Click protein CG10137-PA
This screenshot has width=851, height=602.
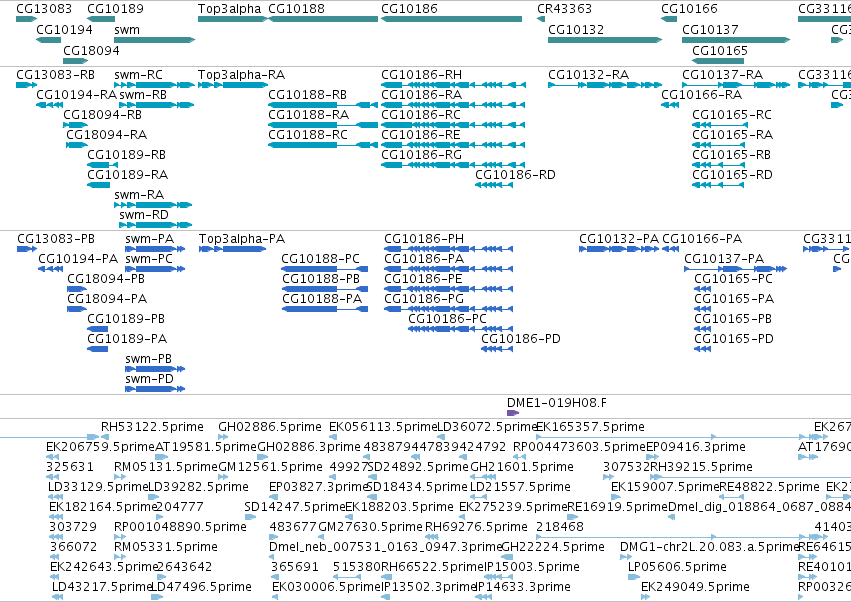724,258
